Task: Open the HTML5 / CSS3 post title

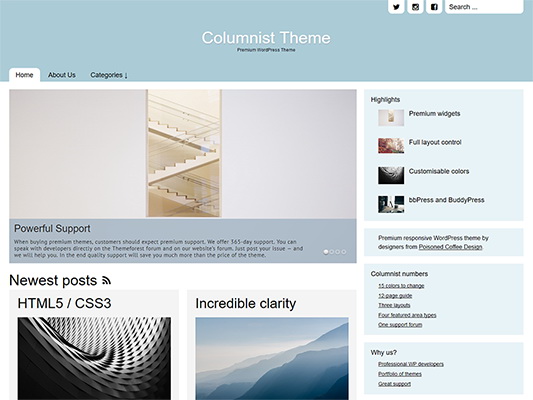Action: 64,303
